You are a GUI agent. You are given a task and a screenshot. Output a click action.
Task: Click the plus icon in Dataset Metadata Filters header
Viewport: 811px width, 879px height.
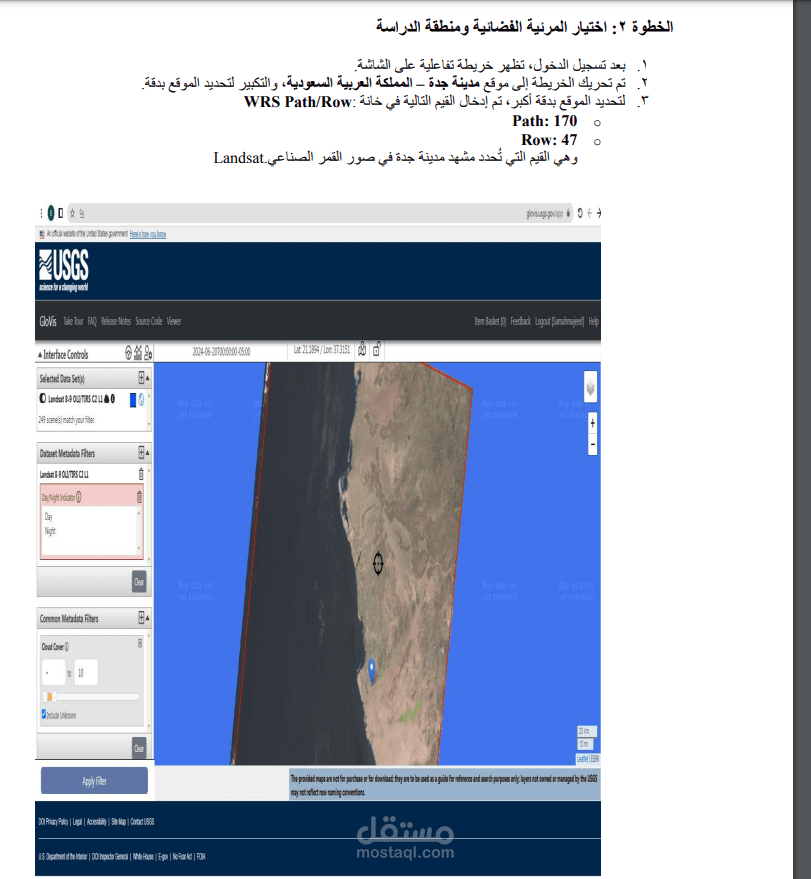click(x=141, y=452)
